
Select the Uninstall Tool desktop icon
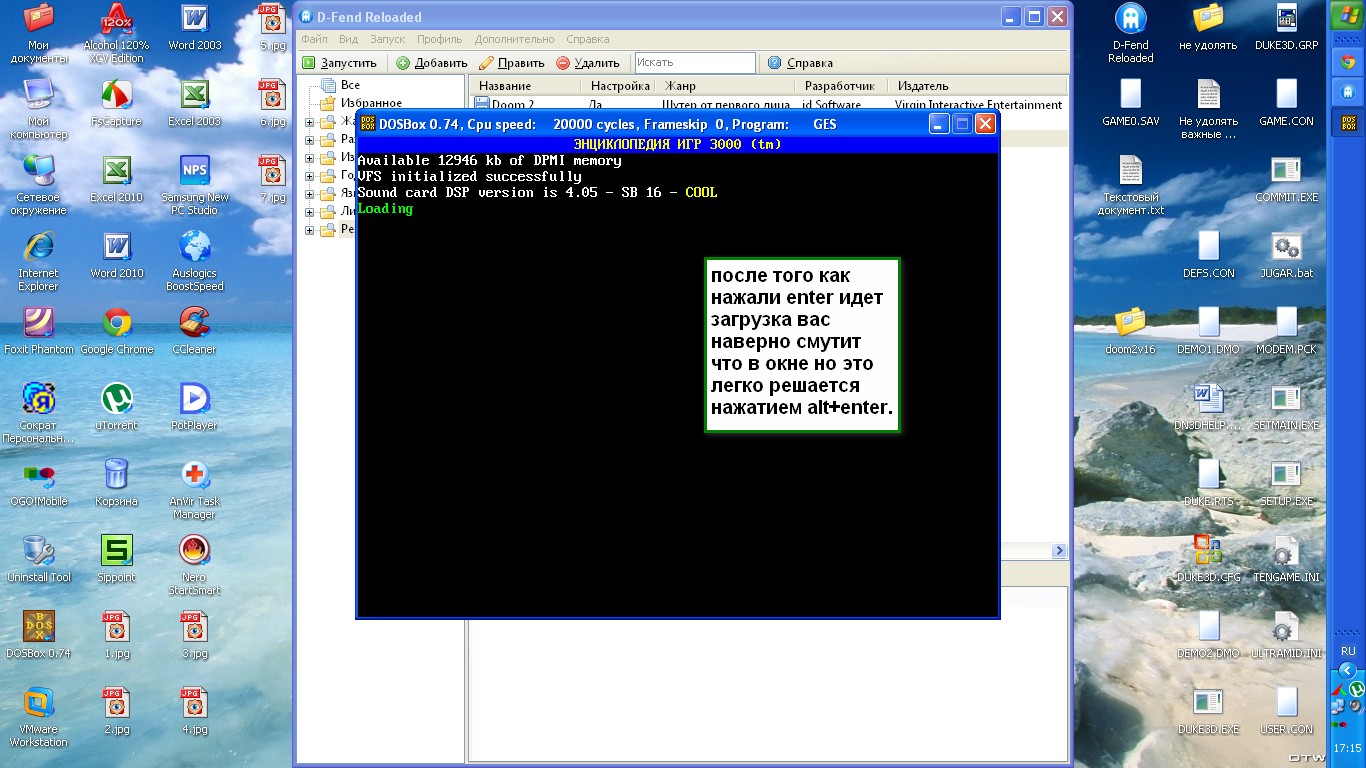pyautogui.click(x=39, y=560)
